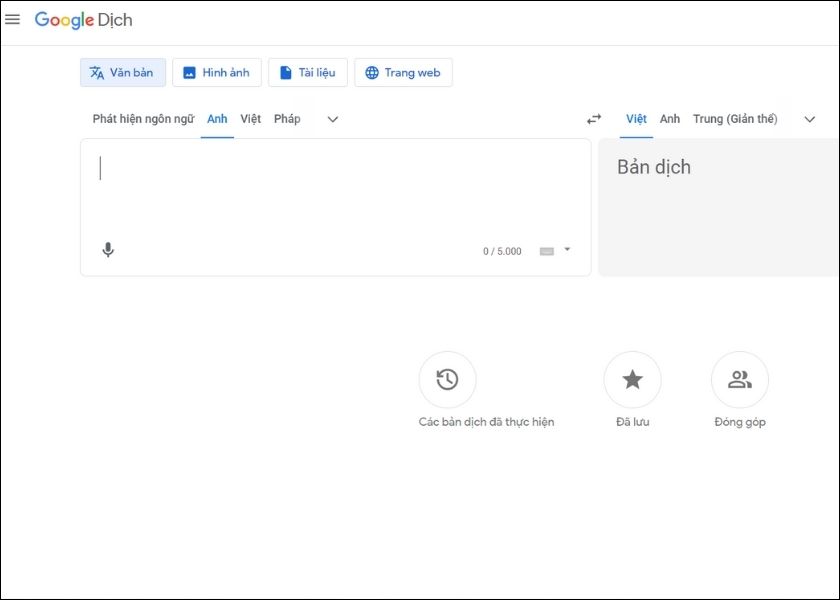Expand the source language dropdown chevron
This screenshot has height=600, width=840.
pos(331,118)
